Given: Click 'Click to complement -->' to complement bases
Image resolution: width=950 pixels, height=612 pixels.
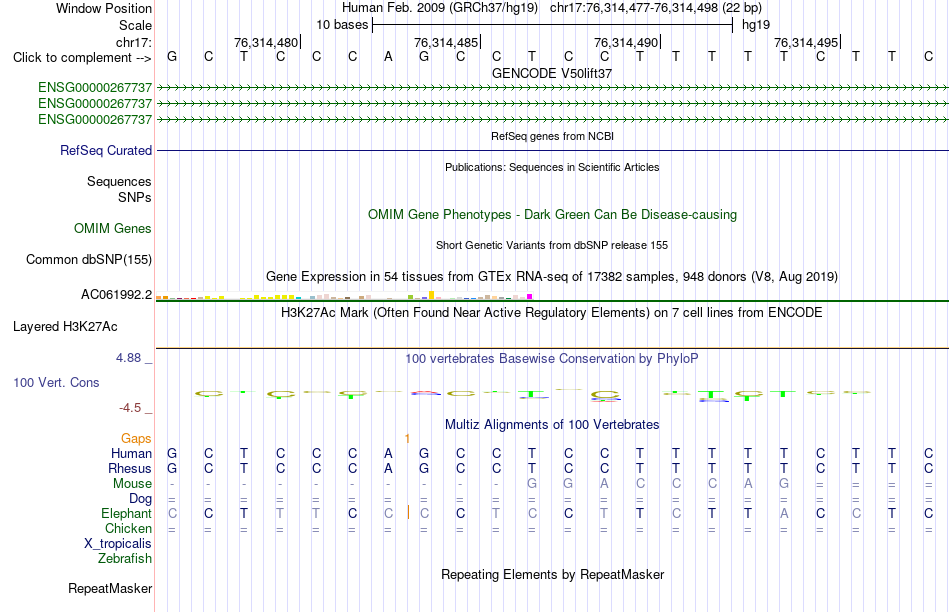Looking at the screenshot, I should (82, 58).
